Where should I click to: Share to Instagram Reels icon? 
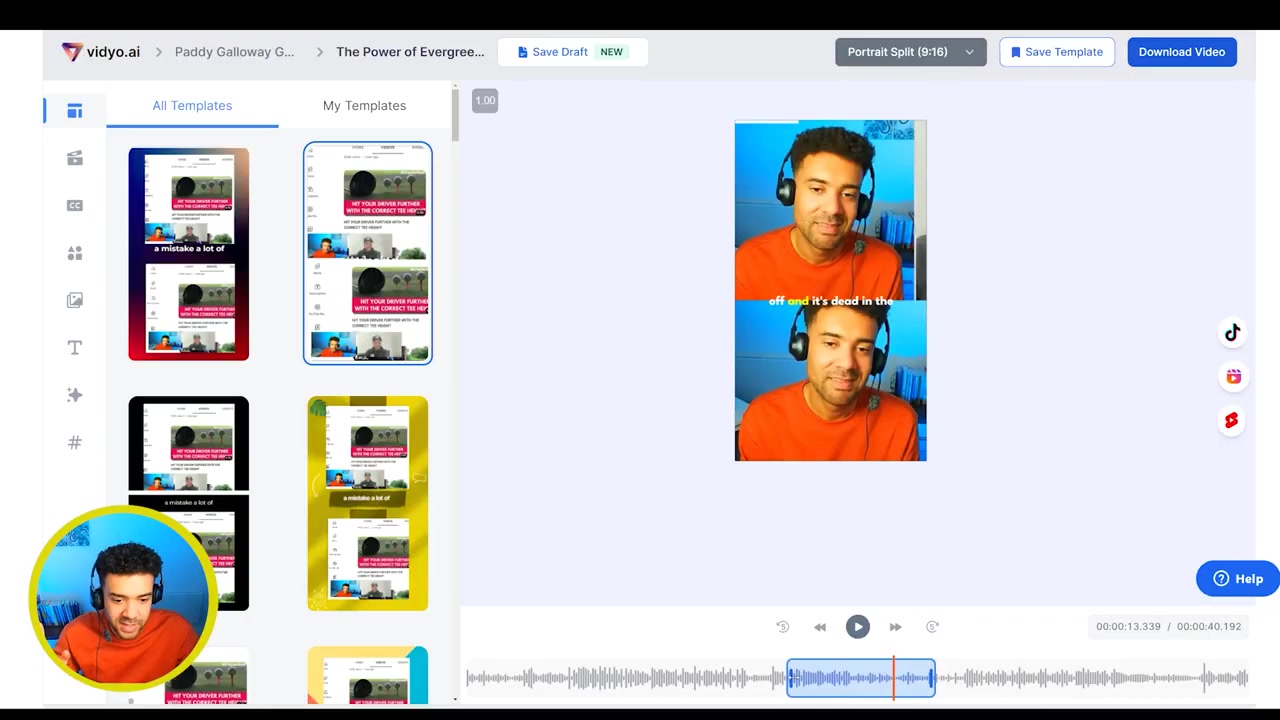pos(1233,377)
